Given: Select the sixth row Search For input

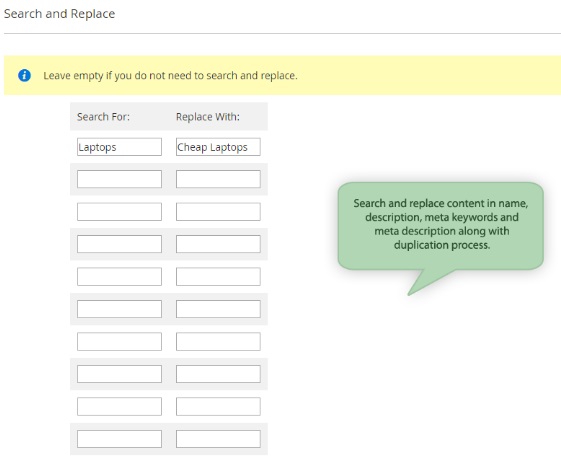Looking at the screenshot, I should tap(119, 309).
